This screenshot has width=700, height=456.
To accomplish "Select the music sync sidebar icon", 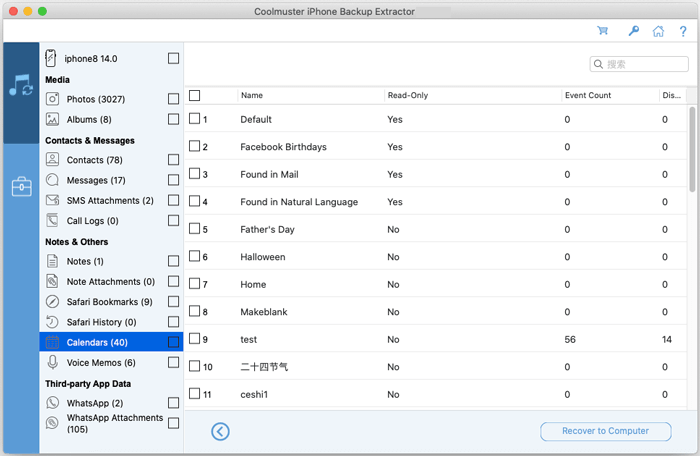I will pos(21,85).
